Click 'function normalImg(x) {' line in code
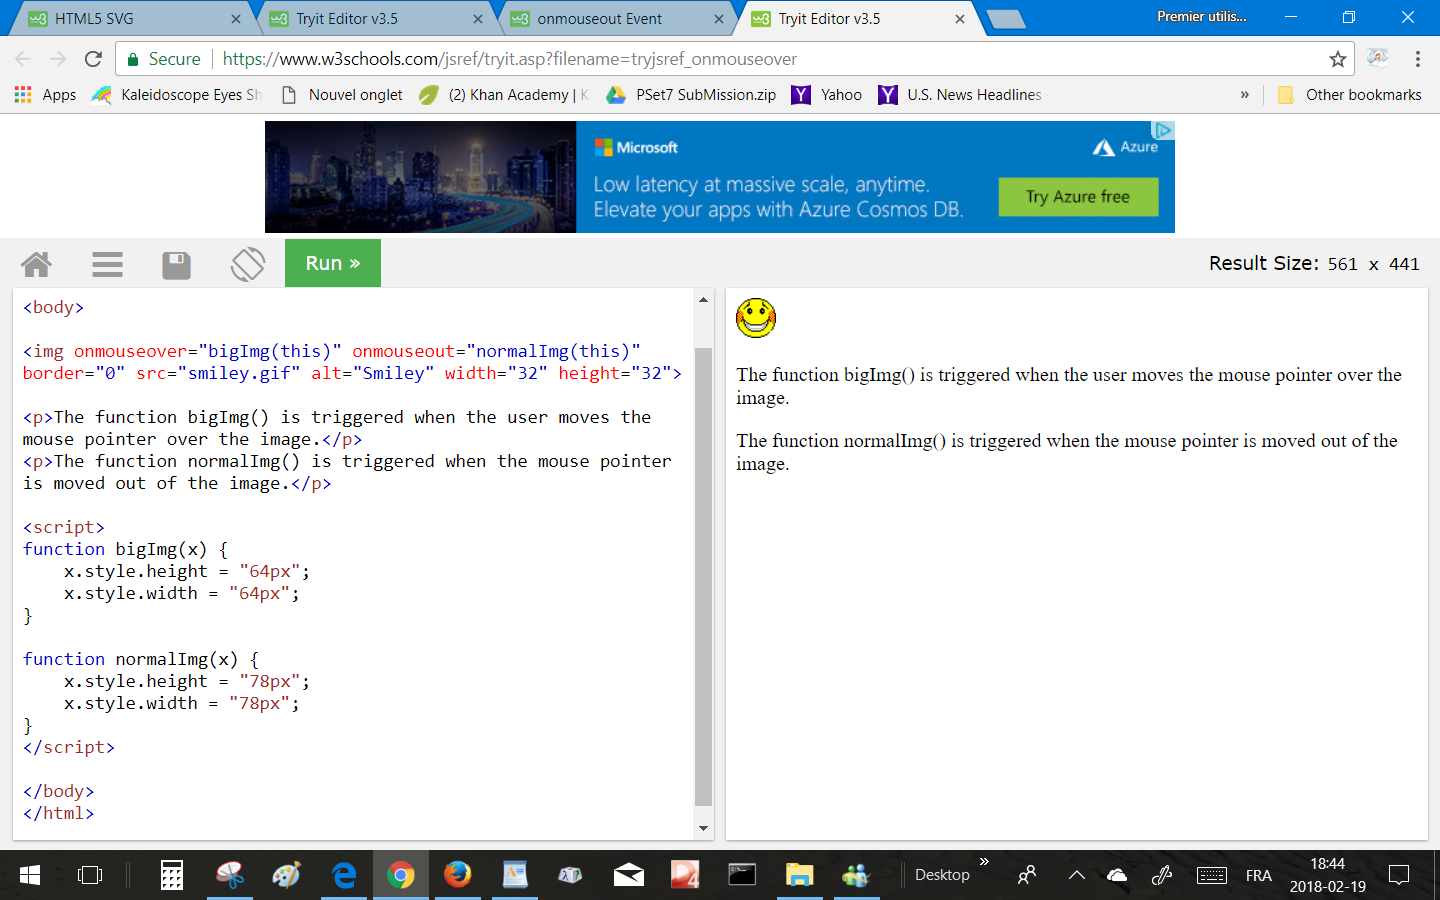1440x900 pixels. point(141,659)
